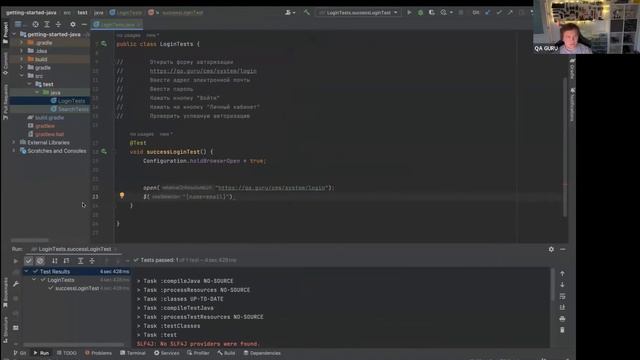Screen dimensions: 640x360
Task: Click the yellow light bulb intention icon
Action: (x=122, y=196)
